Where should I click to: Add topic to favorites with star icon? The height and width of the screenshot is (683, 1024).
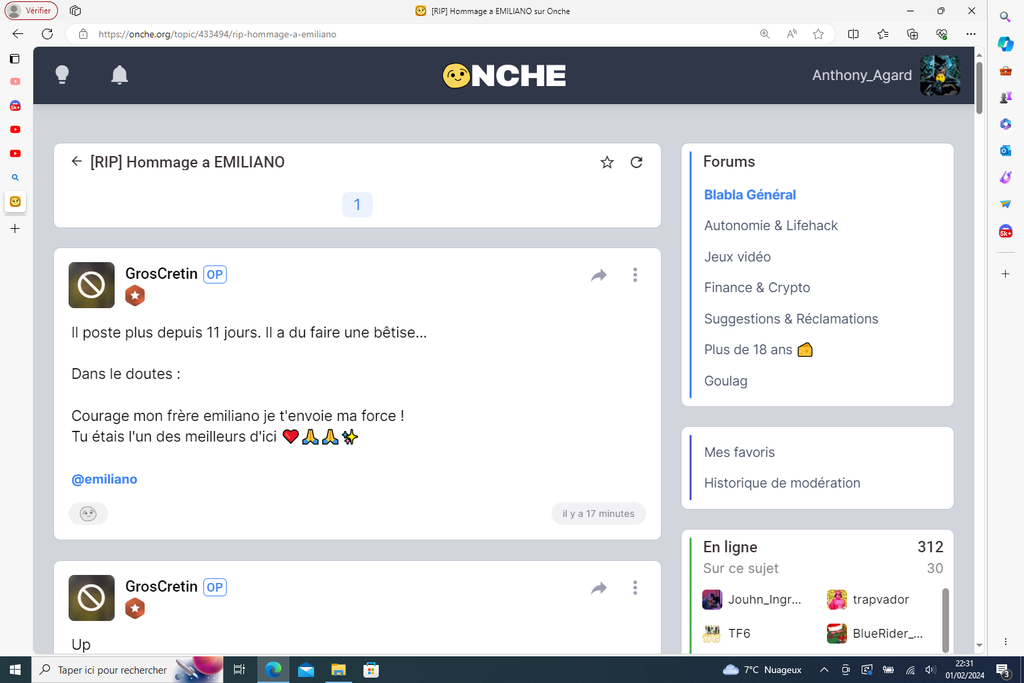point(607,163)
